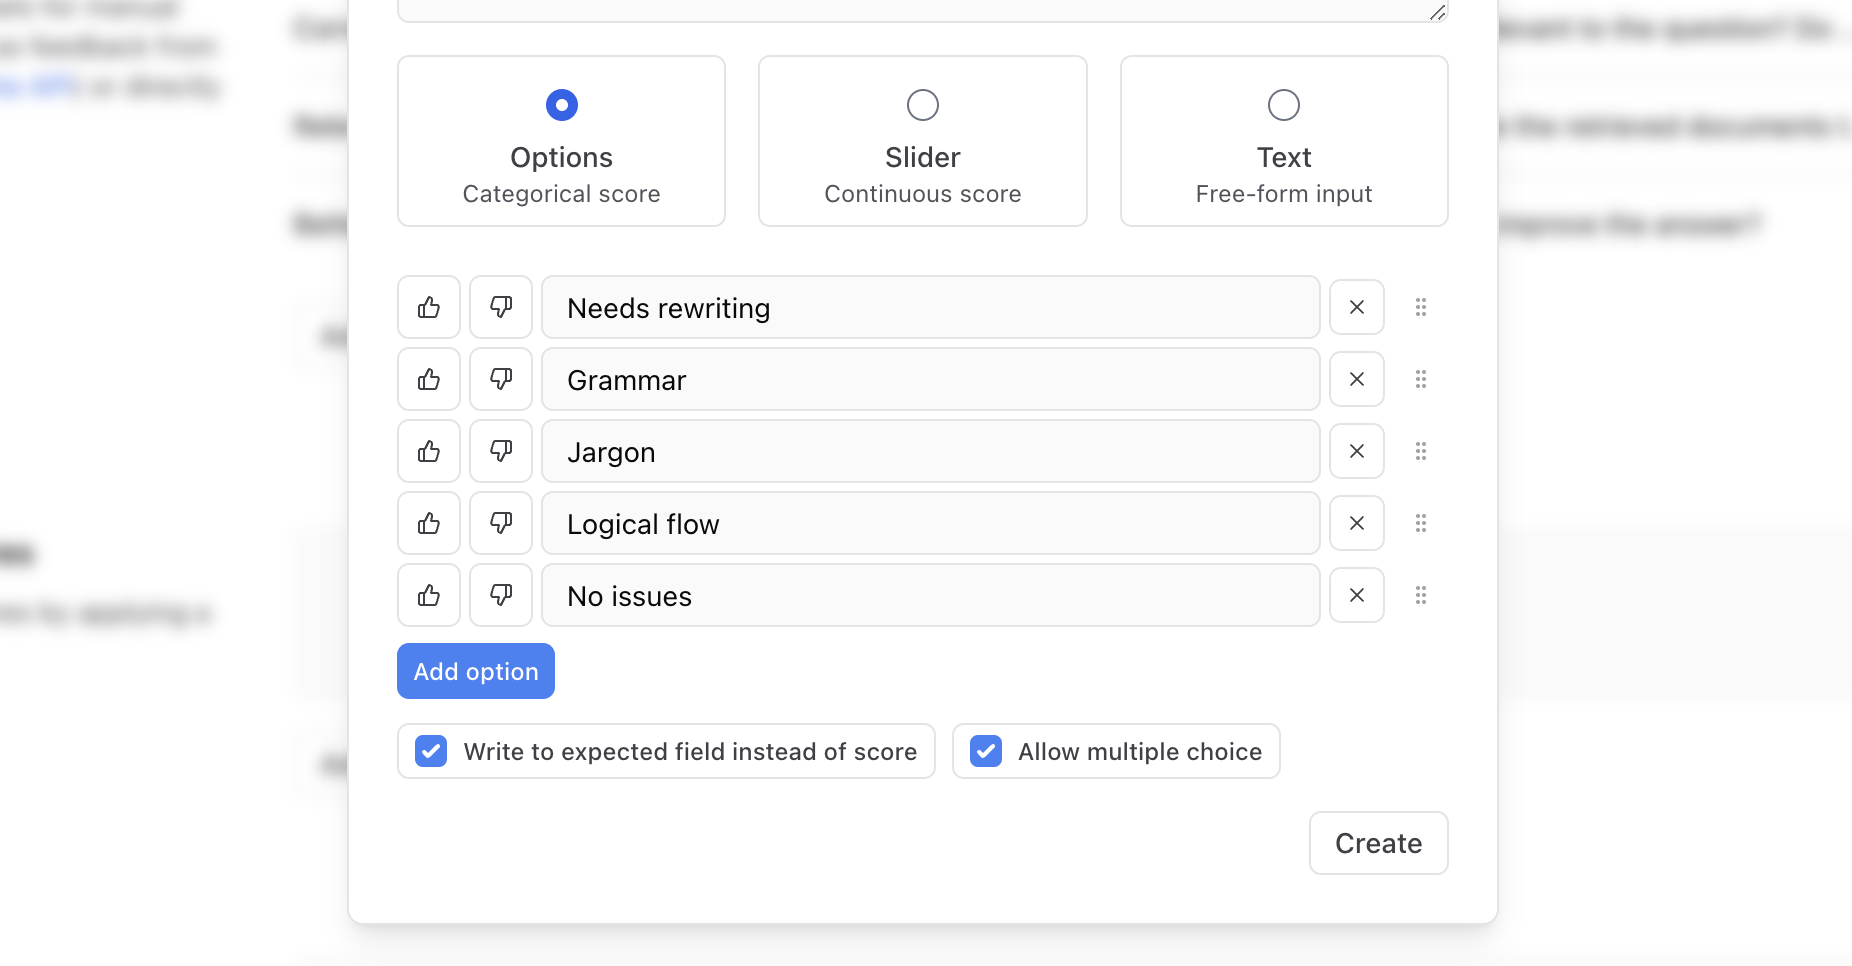The width and height of the screenshot is (1852, 966).
Task: Select Text free-form input type
Action: pos(1284,141)
